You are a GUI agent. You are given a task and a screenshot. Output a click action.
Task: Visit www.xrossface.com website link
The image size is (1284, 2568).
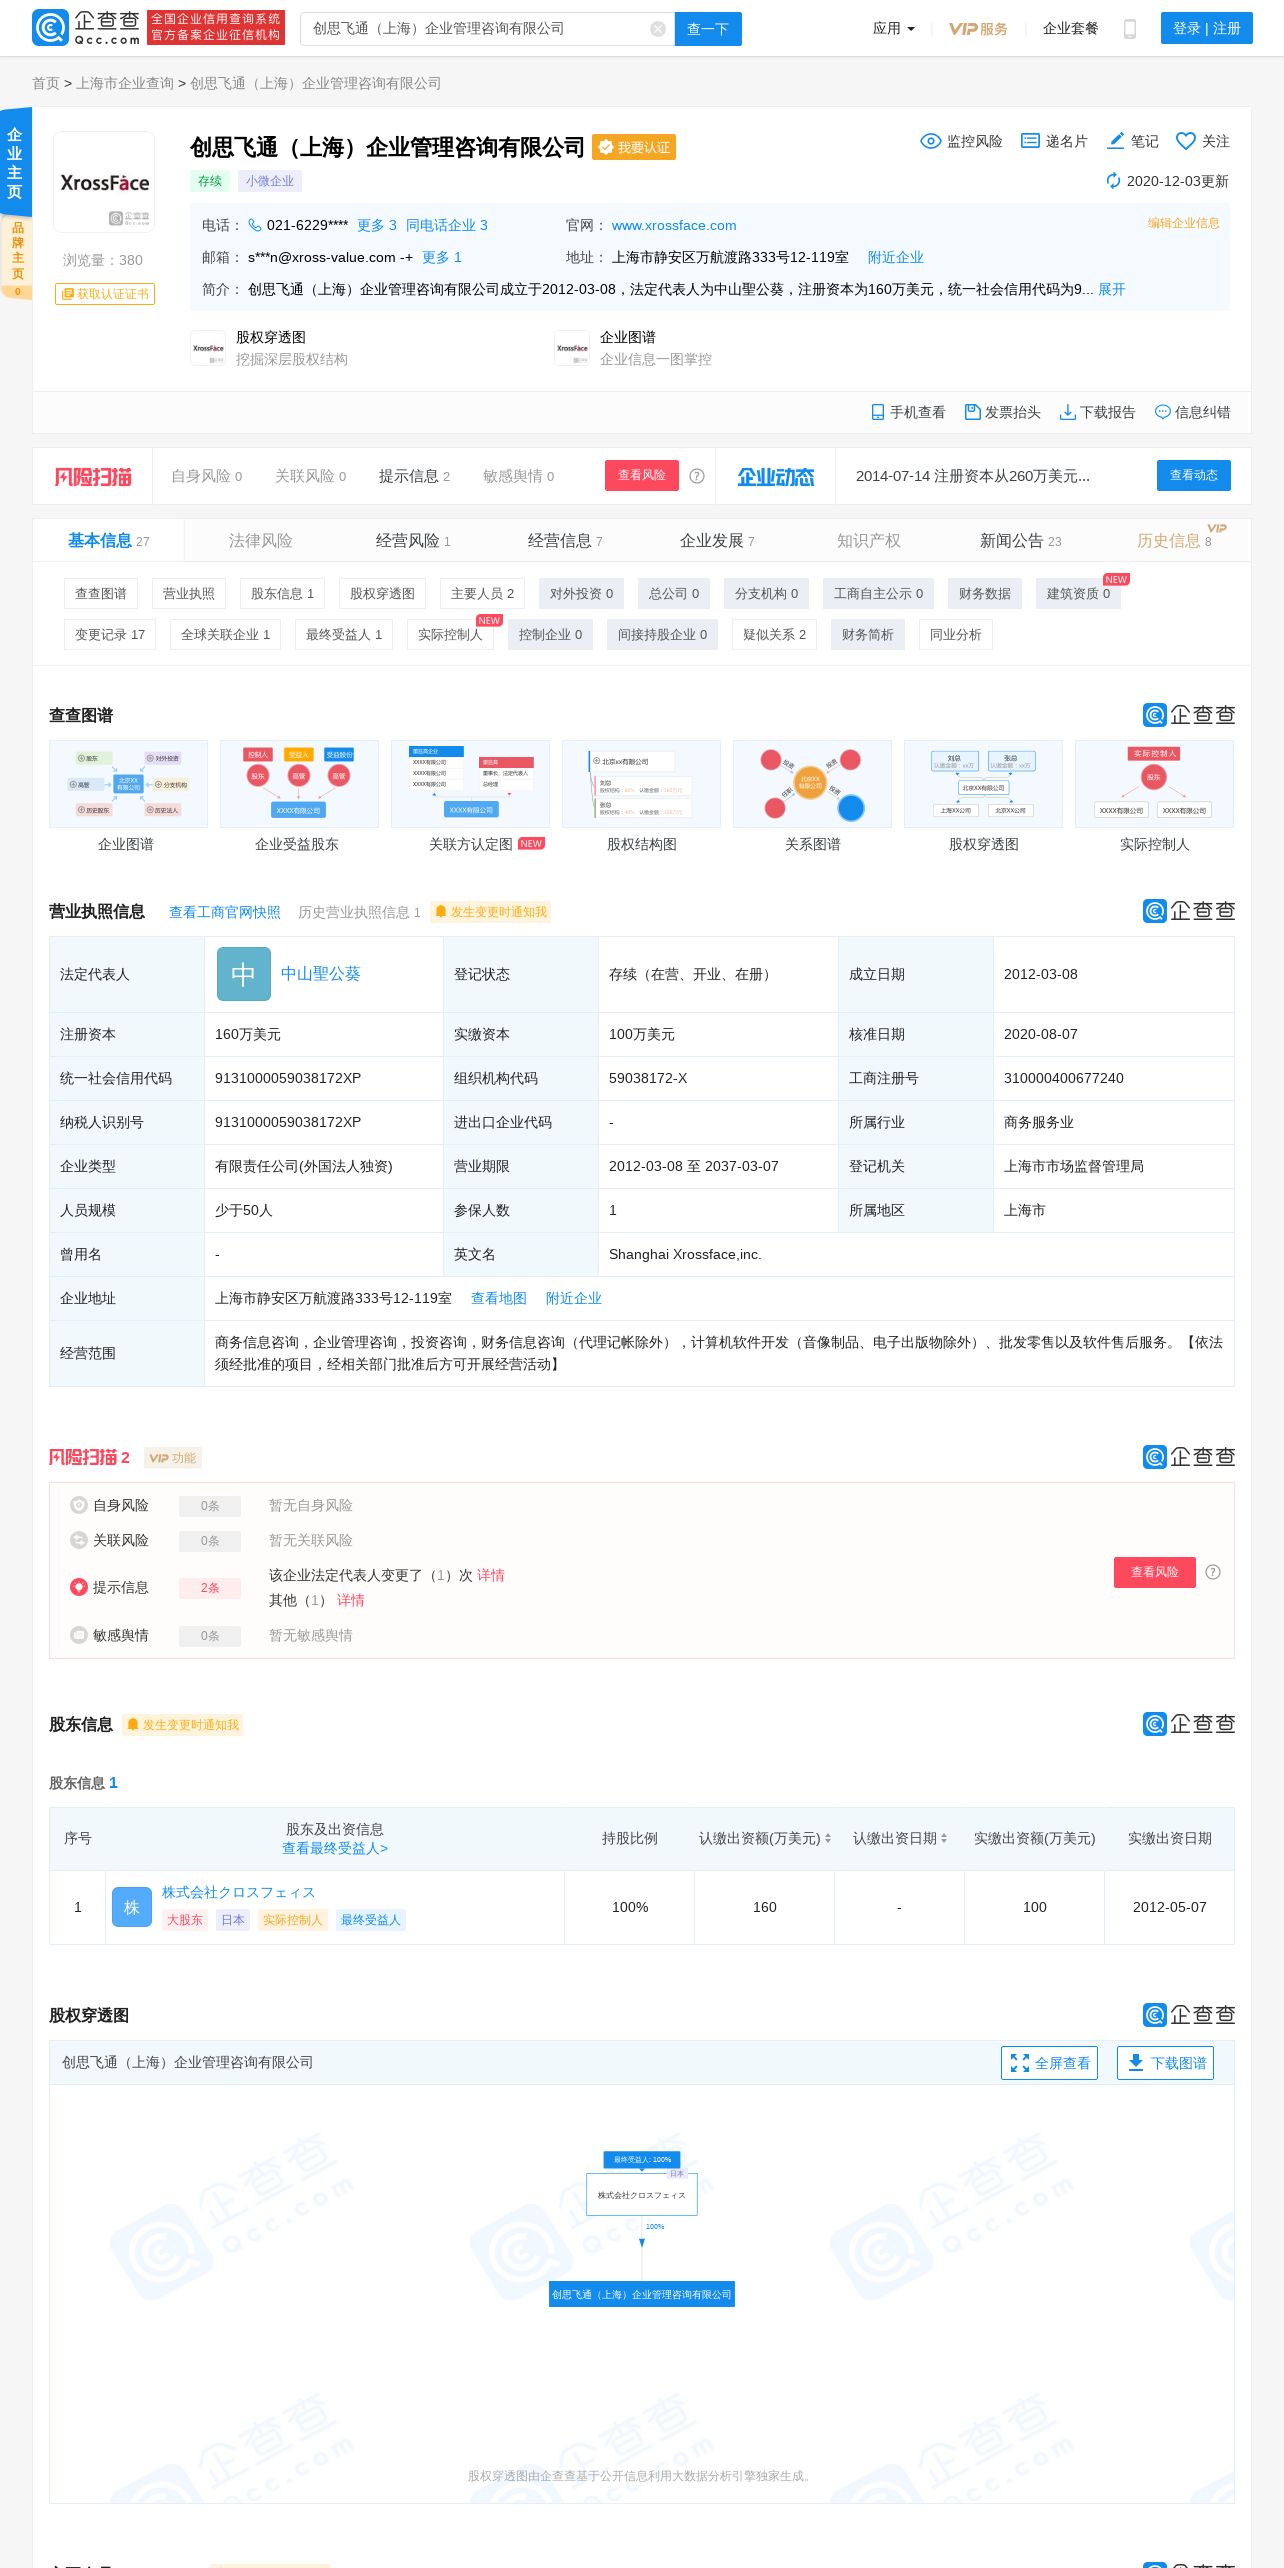[x=674, y=225]
